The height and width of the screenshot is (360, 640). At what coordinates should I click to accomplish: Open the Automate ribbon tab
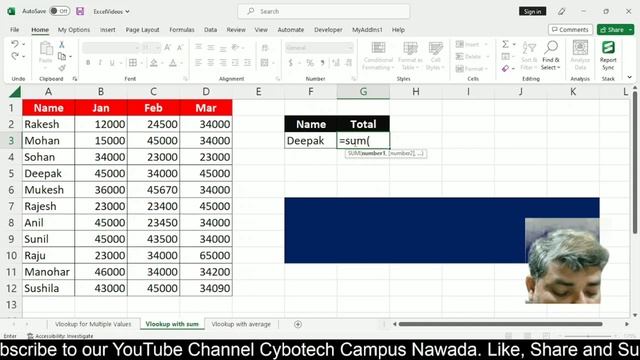click(291, 30)
